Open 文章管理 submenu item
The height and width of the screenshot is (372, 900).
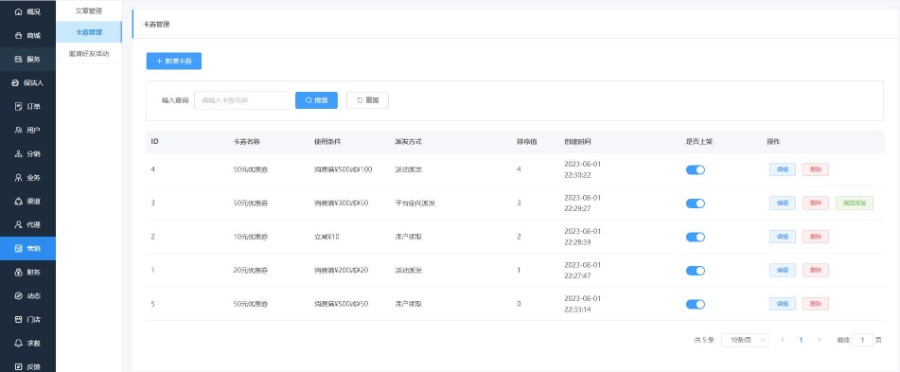tap(89, 11)
